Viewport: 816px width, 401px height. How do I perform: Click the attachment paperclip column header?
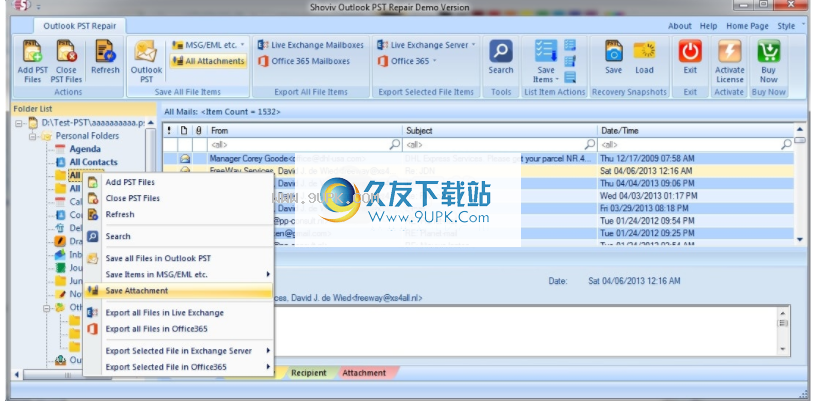(x=199, y=131)
